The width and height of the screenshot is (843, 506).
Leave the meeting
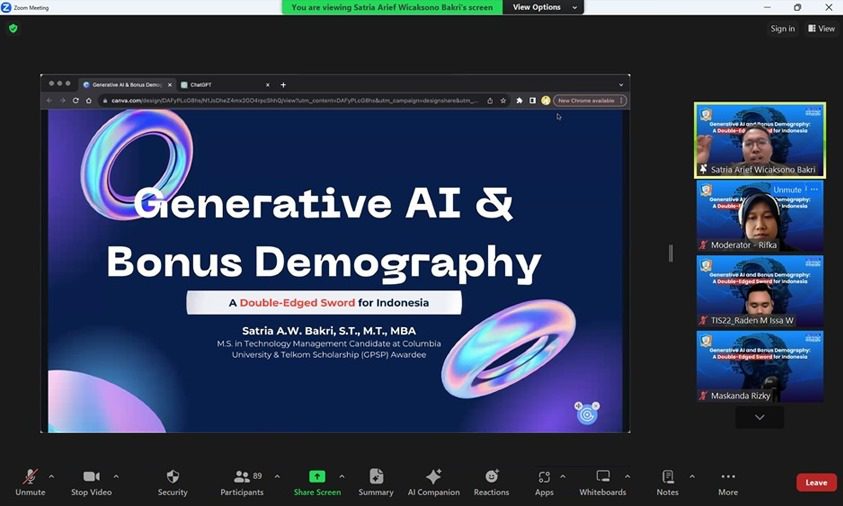click(x=816, y=482)
